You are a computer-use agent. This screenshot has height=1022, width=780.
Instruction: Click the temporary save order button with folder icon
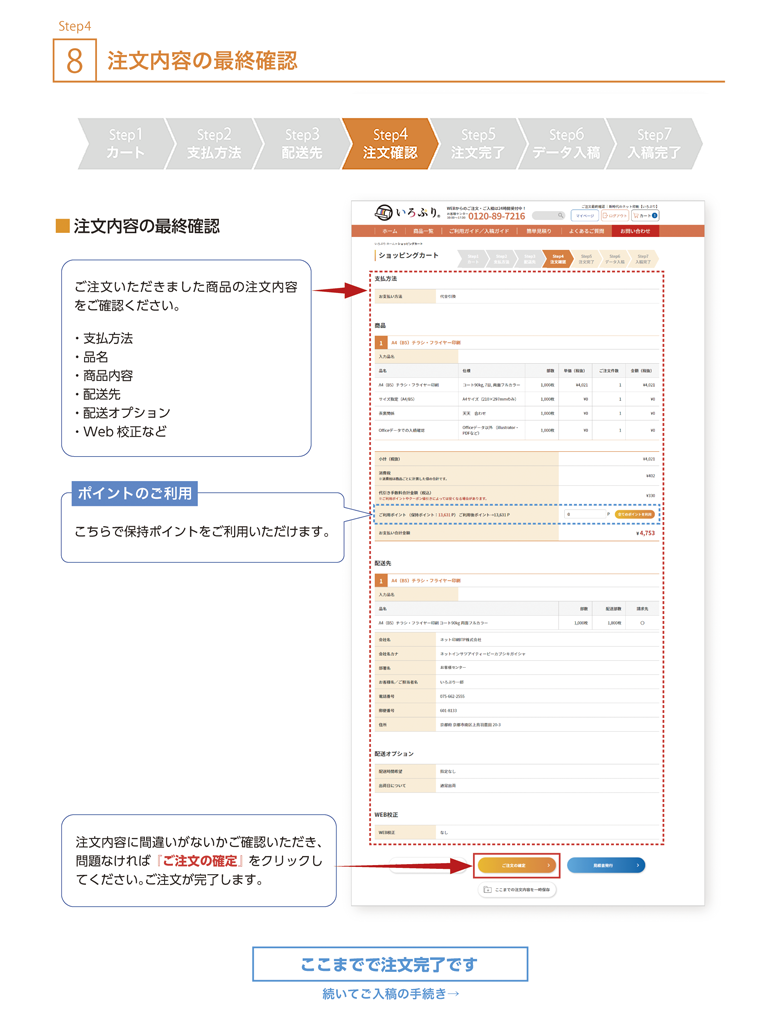point(517,889)
